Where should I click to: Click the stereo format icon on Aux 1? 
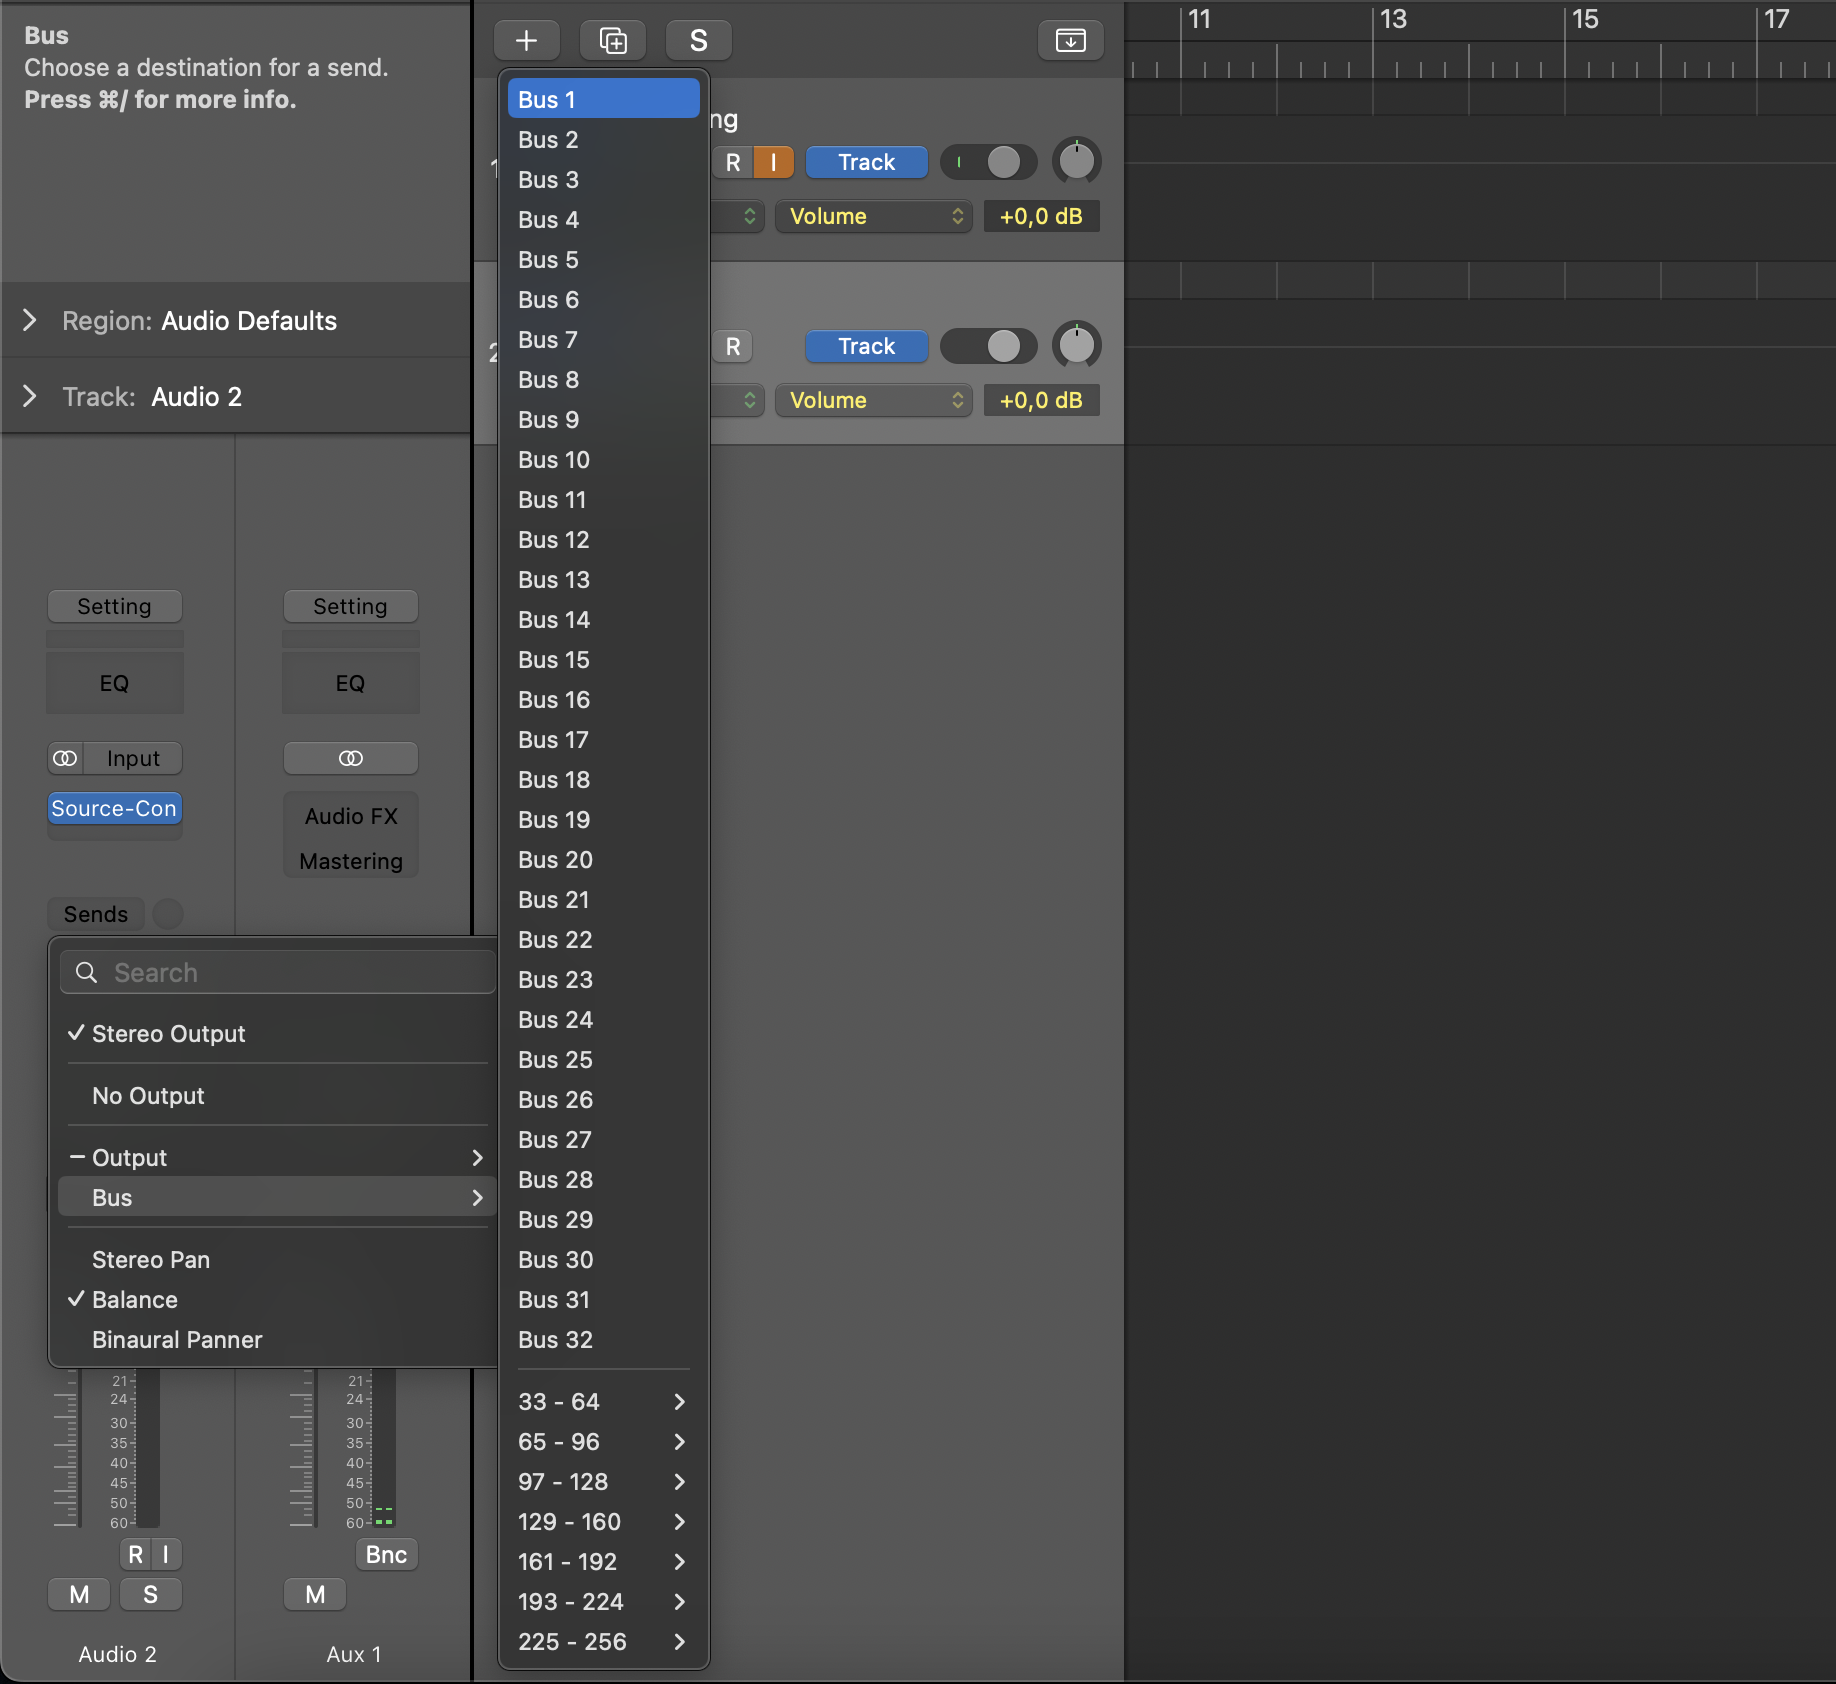pos(350,758)
